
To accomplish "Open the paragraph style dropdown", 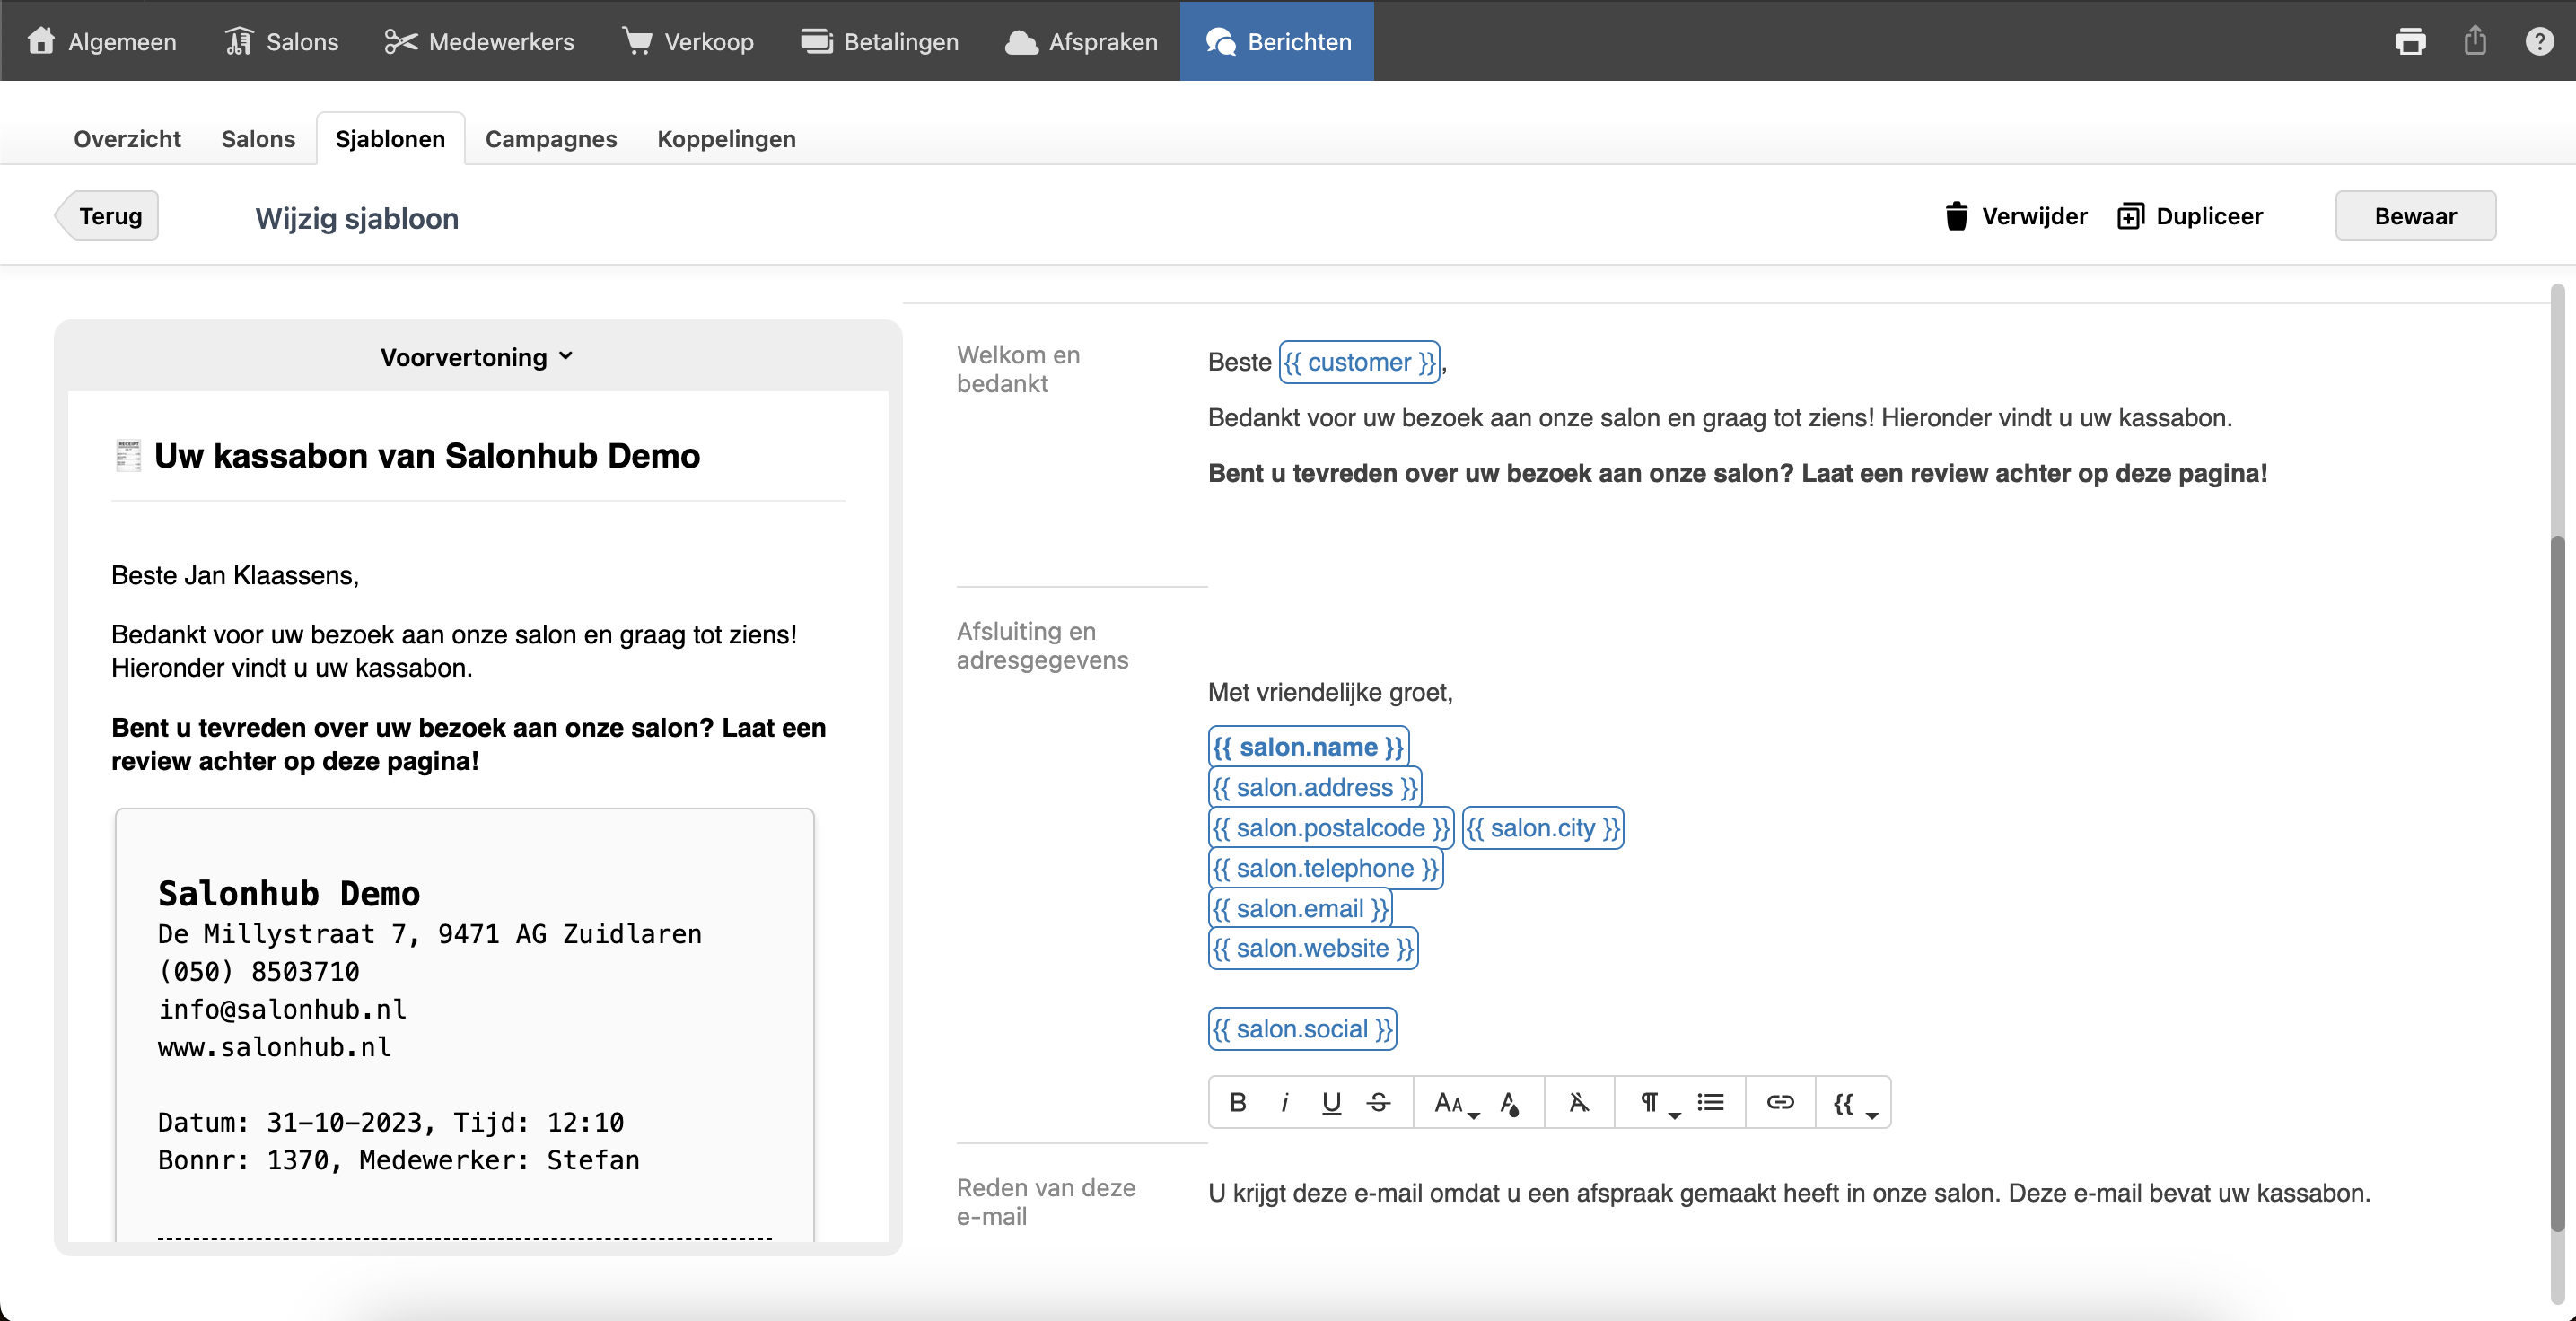I will 1658,1103.
